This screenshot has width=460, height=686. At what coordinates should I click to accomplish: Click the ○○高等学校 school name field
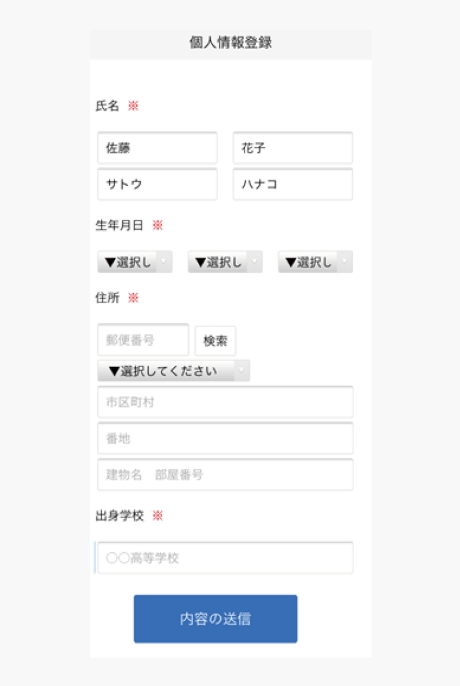tap(225, 558)
